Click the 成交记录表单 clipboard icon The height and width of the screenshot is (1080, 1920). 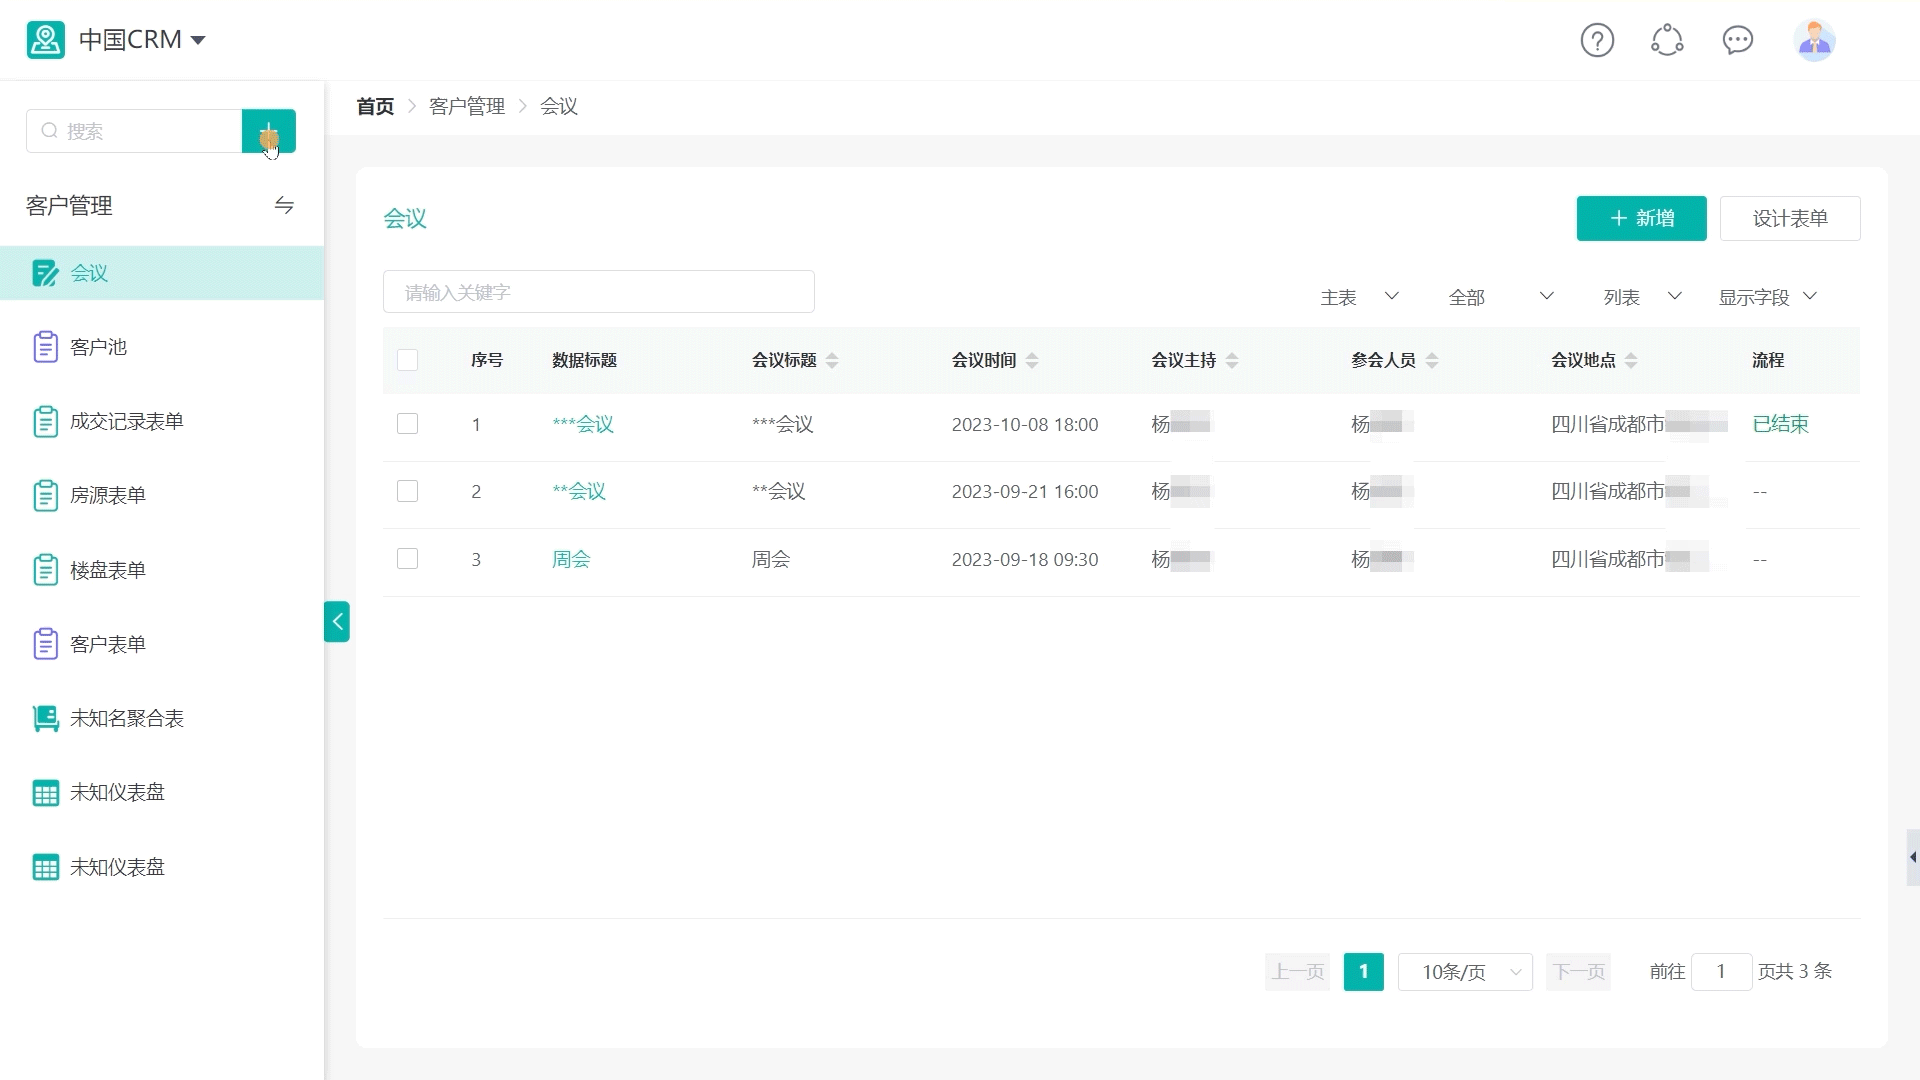45,421
